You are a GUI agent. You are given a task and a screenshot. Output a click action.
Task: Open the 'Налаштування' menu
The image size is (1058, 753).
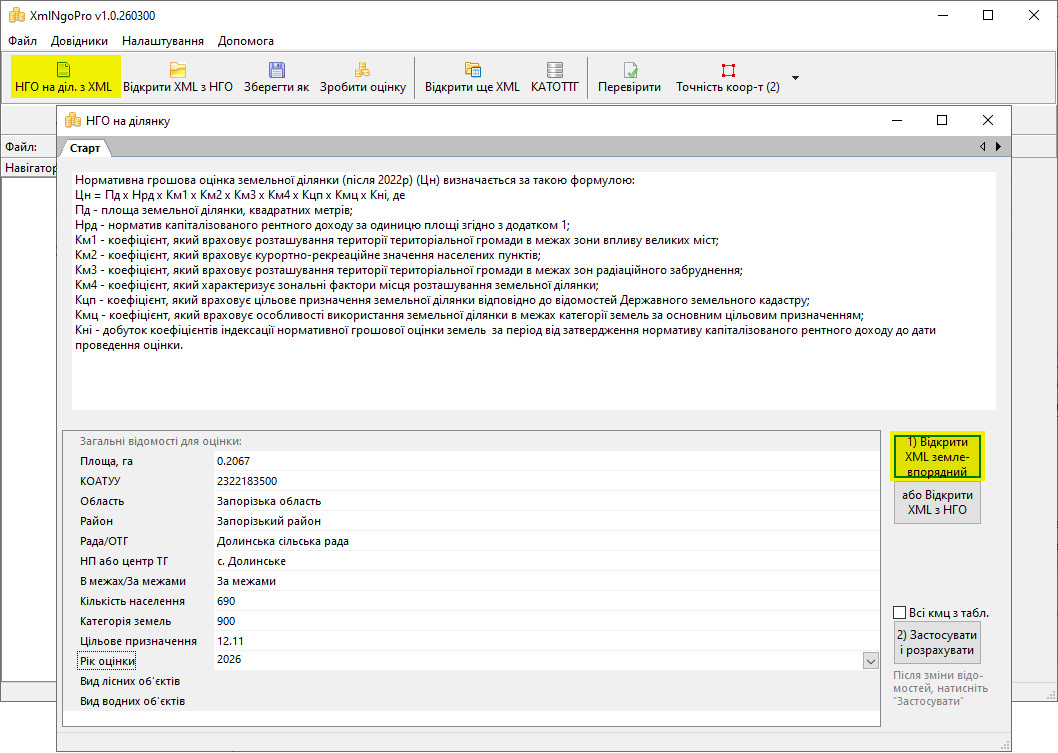point(162,41)
